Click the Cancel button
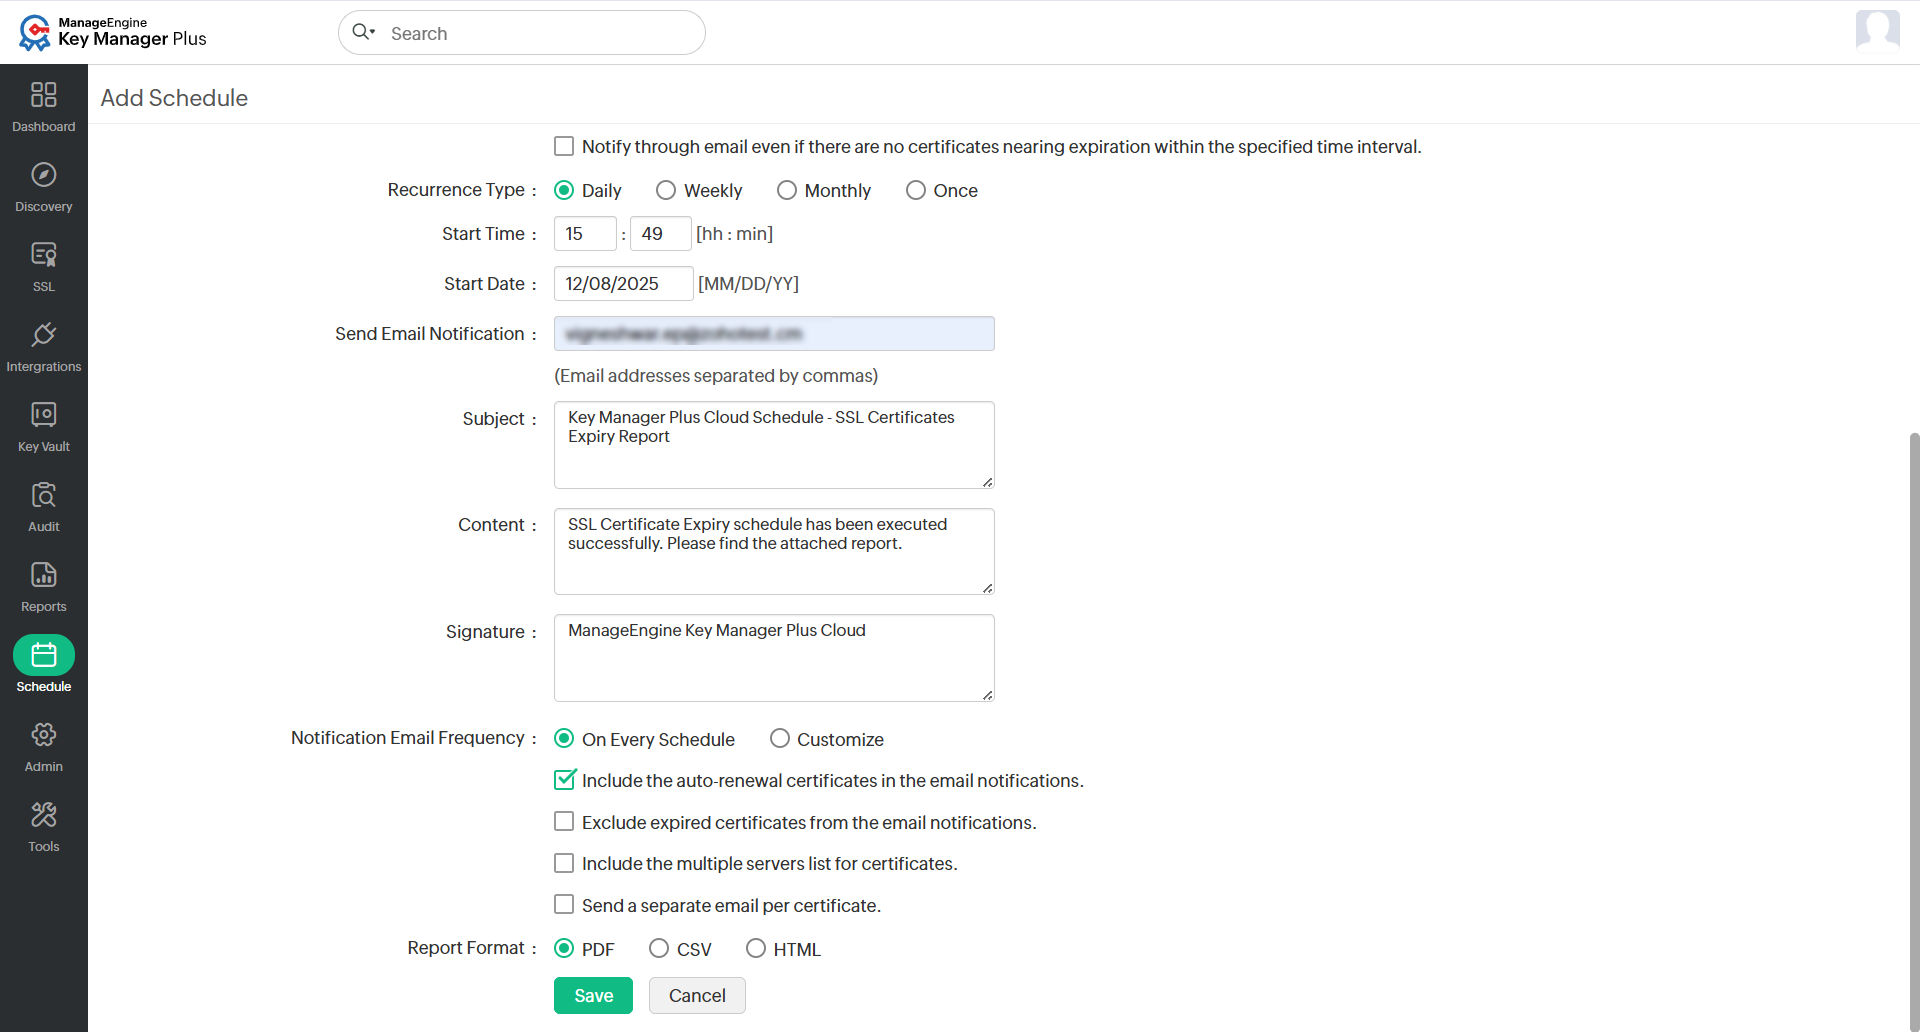The height and width of the screenshot is (1032, 1920). pos(697,995)
